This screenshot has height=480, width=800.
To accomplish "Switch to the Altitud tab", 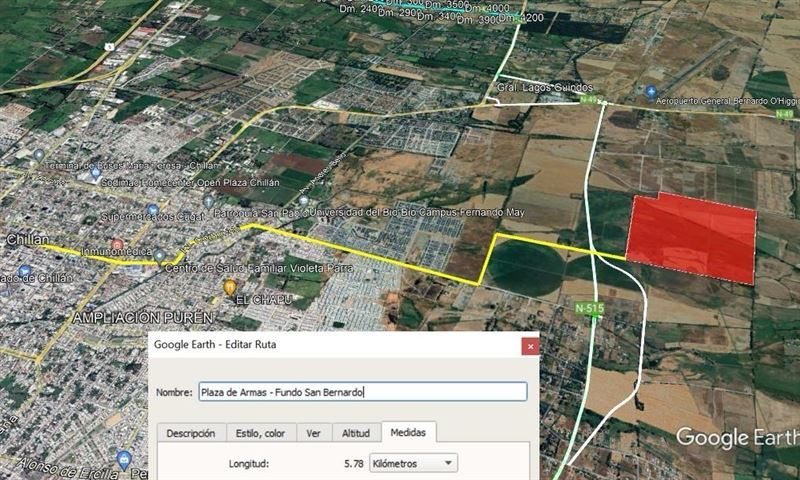I will [x=356, y=433].
